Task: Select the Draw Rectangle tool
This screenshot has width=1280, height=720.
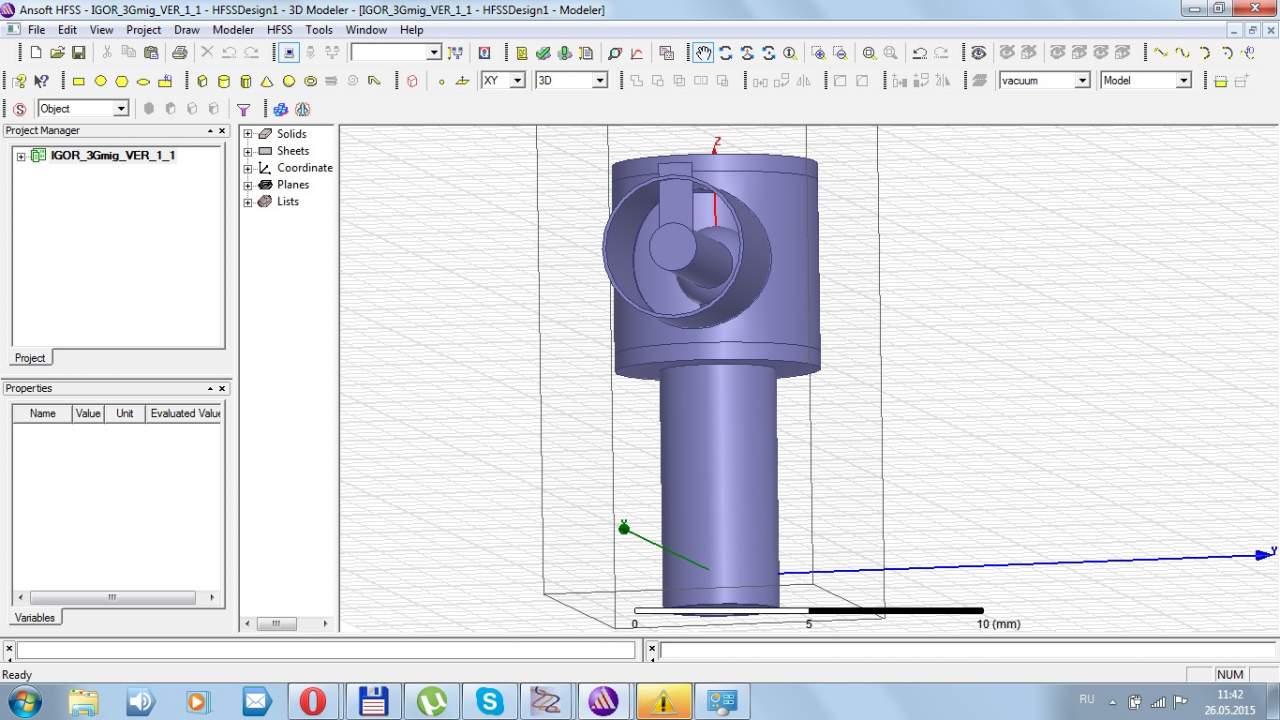Action: coord(78,81)
